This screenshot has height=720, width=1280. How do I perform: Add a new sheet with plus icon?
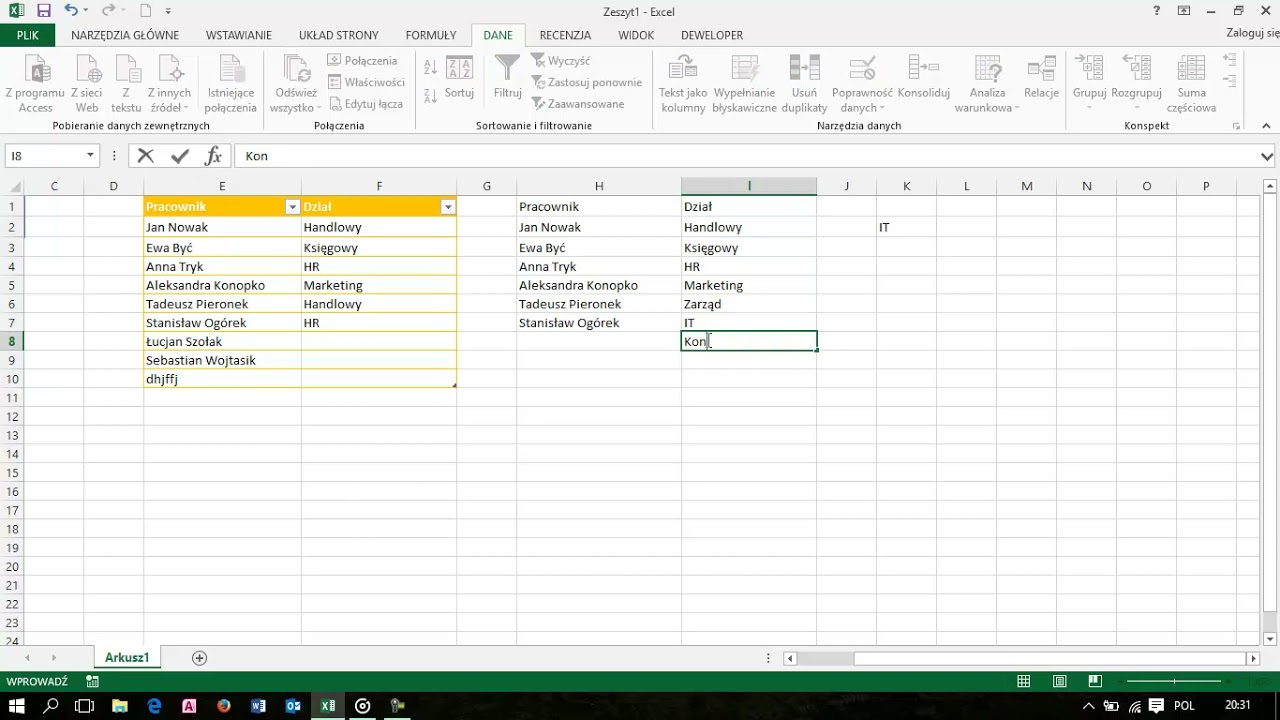[199, 657]
